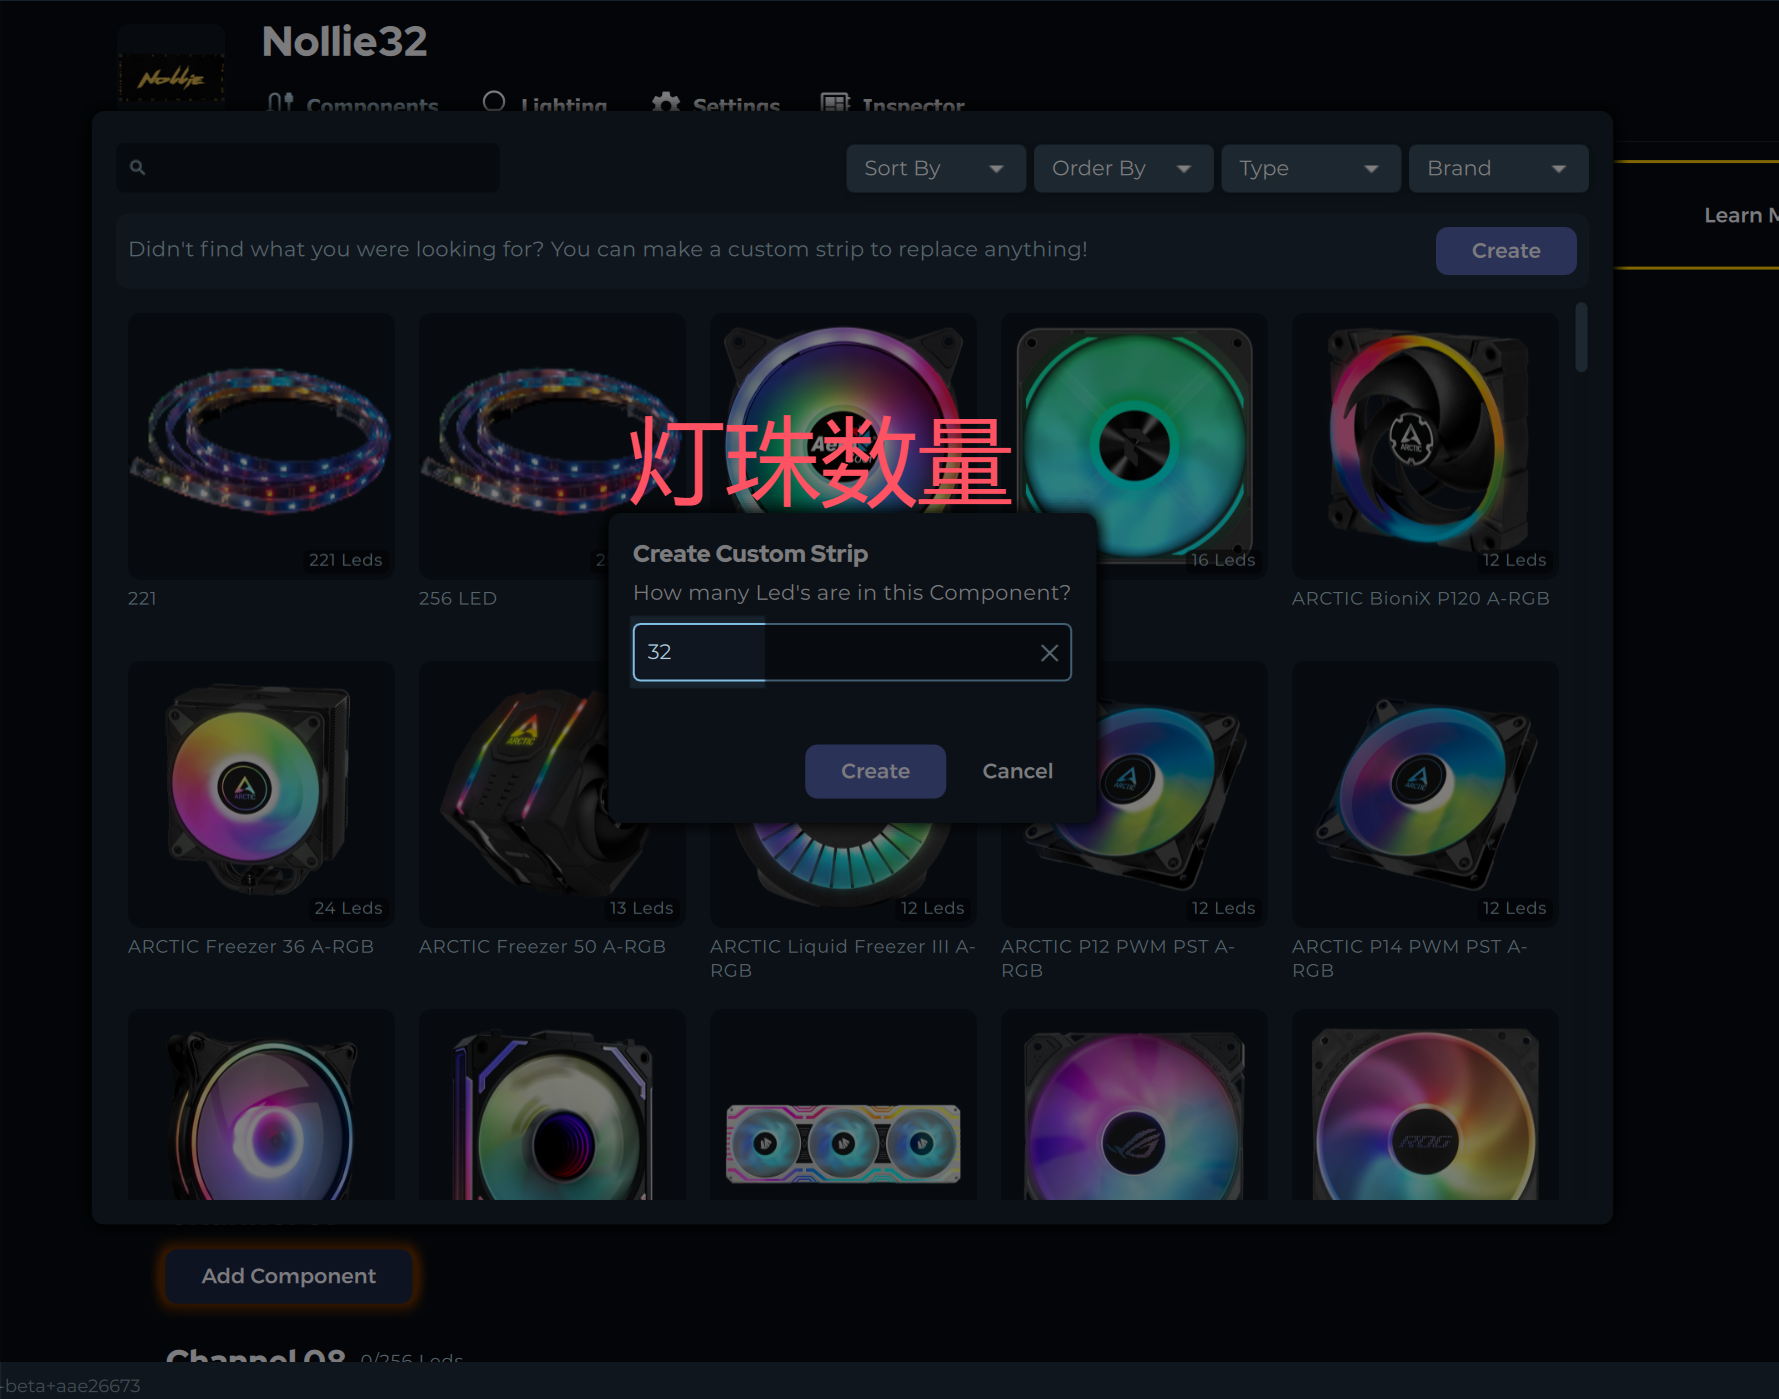Open the Order By dropdown
The height and width of the screenshot is (1399, 1779).
[1123, 168]
